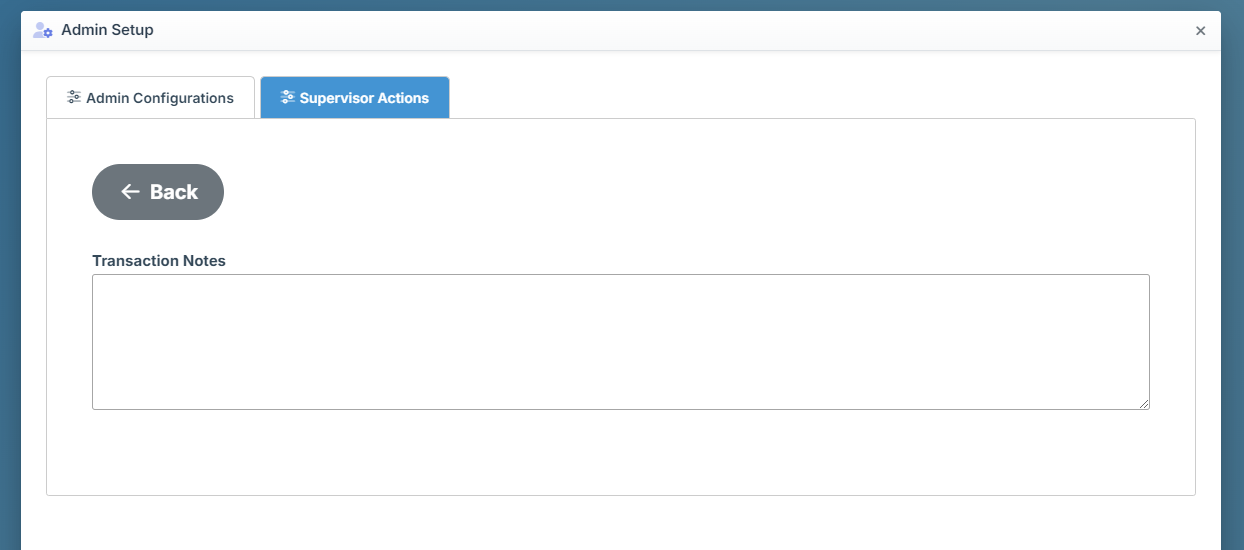Select the Supervisor Actions tab

pos(355,98)
